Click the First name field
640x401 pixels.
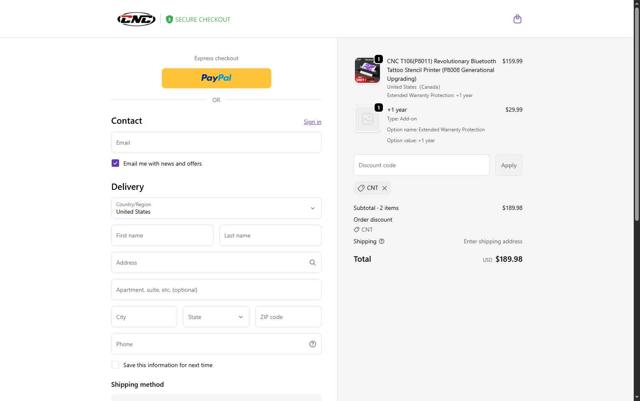click(162, 235)
